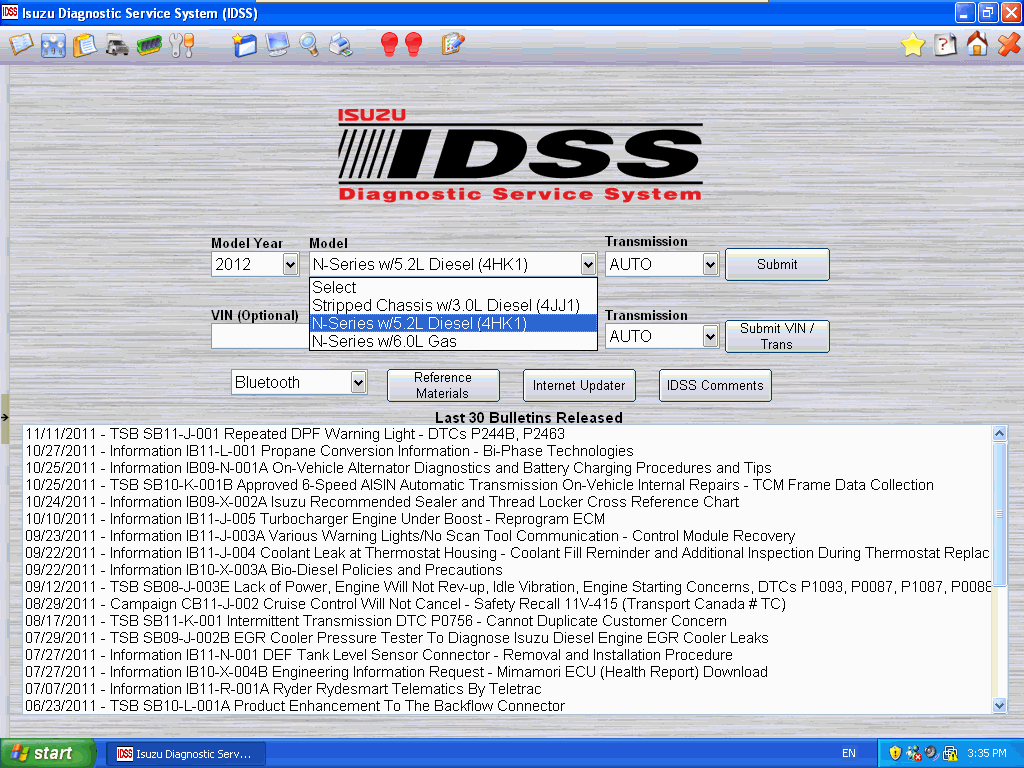Open the wrench and screwdriver tools icon
1024x768 pixels.
click(x=181, y=45)
